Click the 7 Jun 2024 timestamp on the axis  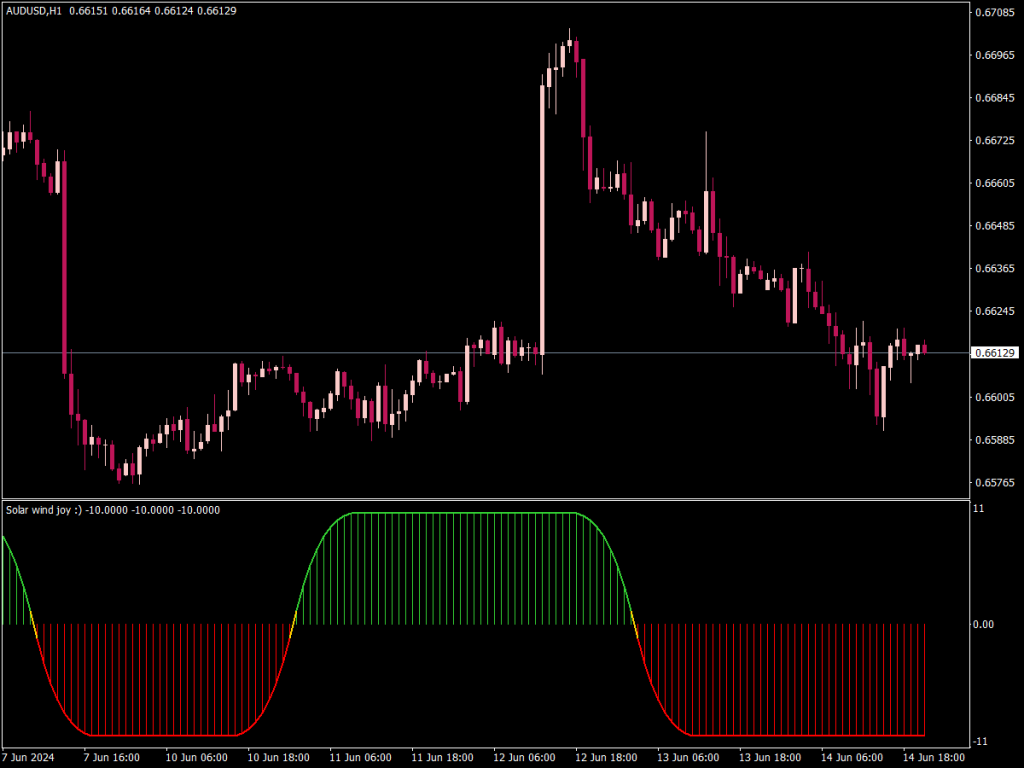(30, 757)
